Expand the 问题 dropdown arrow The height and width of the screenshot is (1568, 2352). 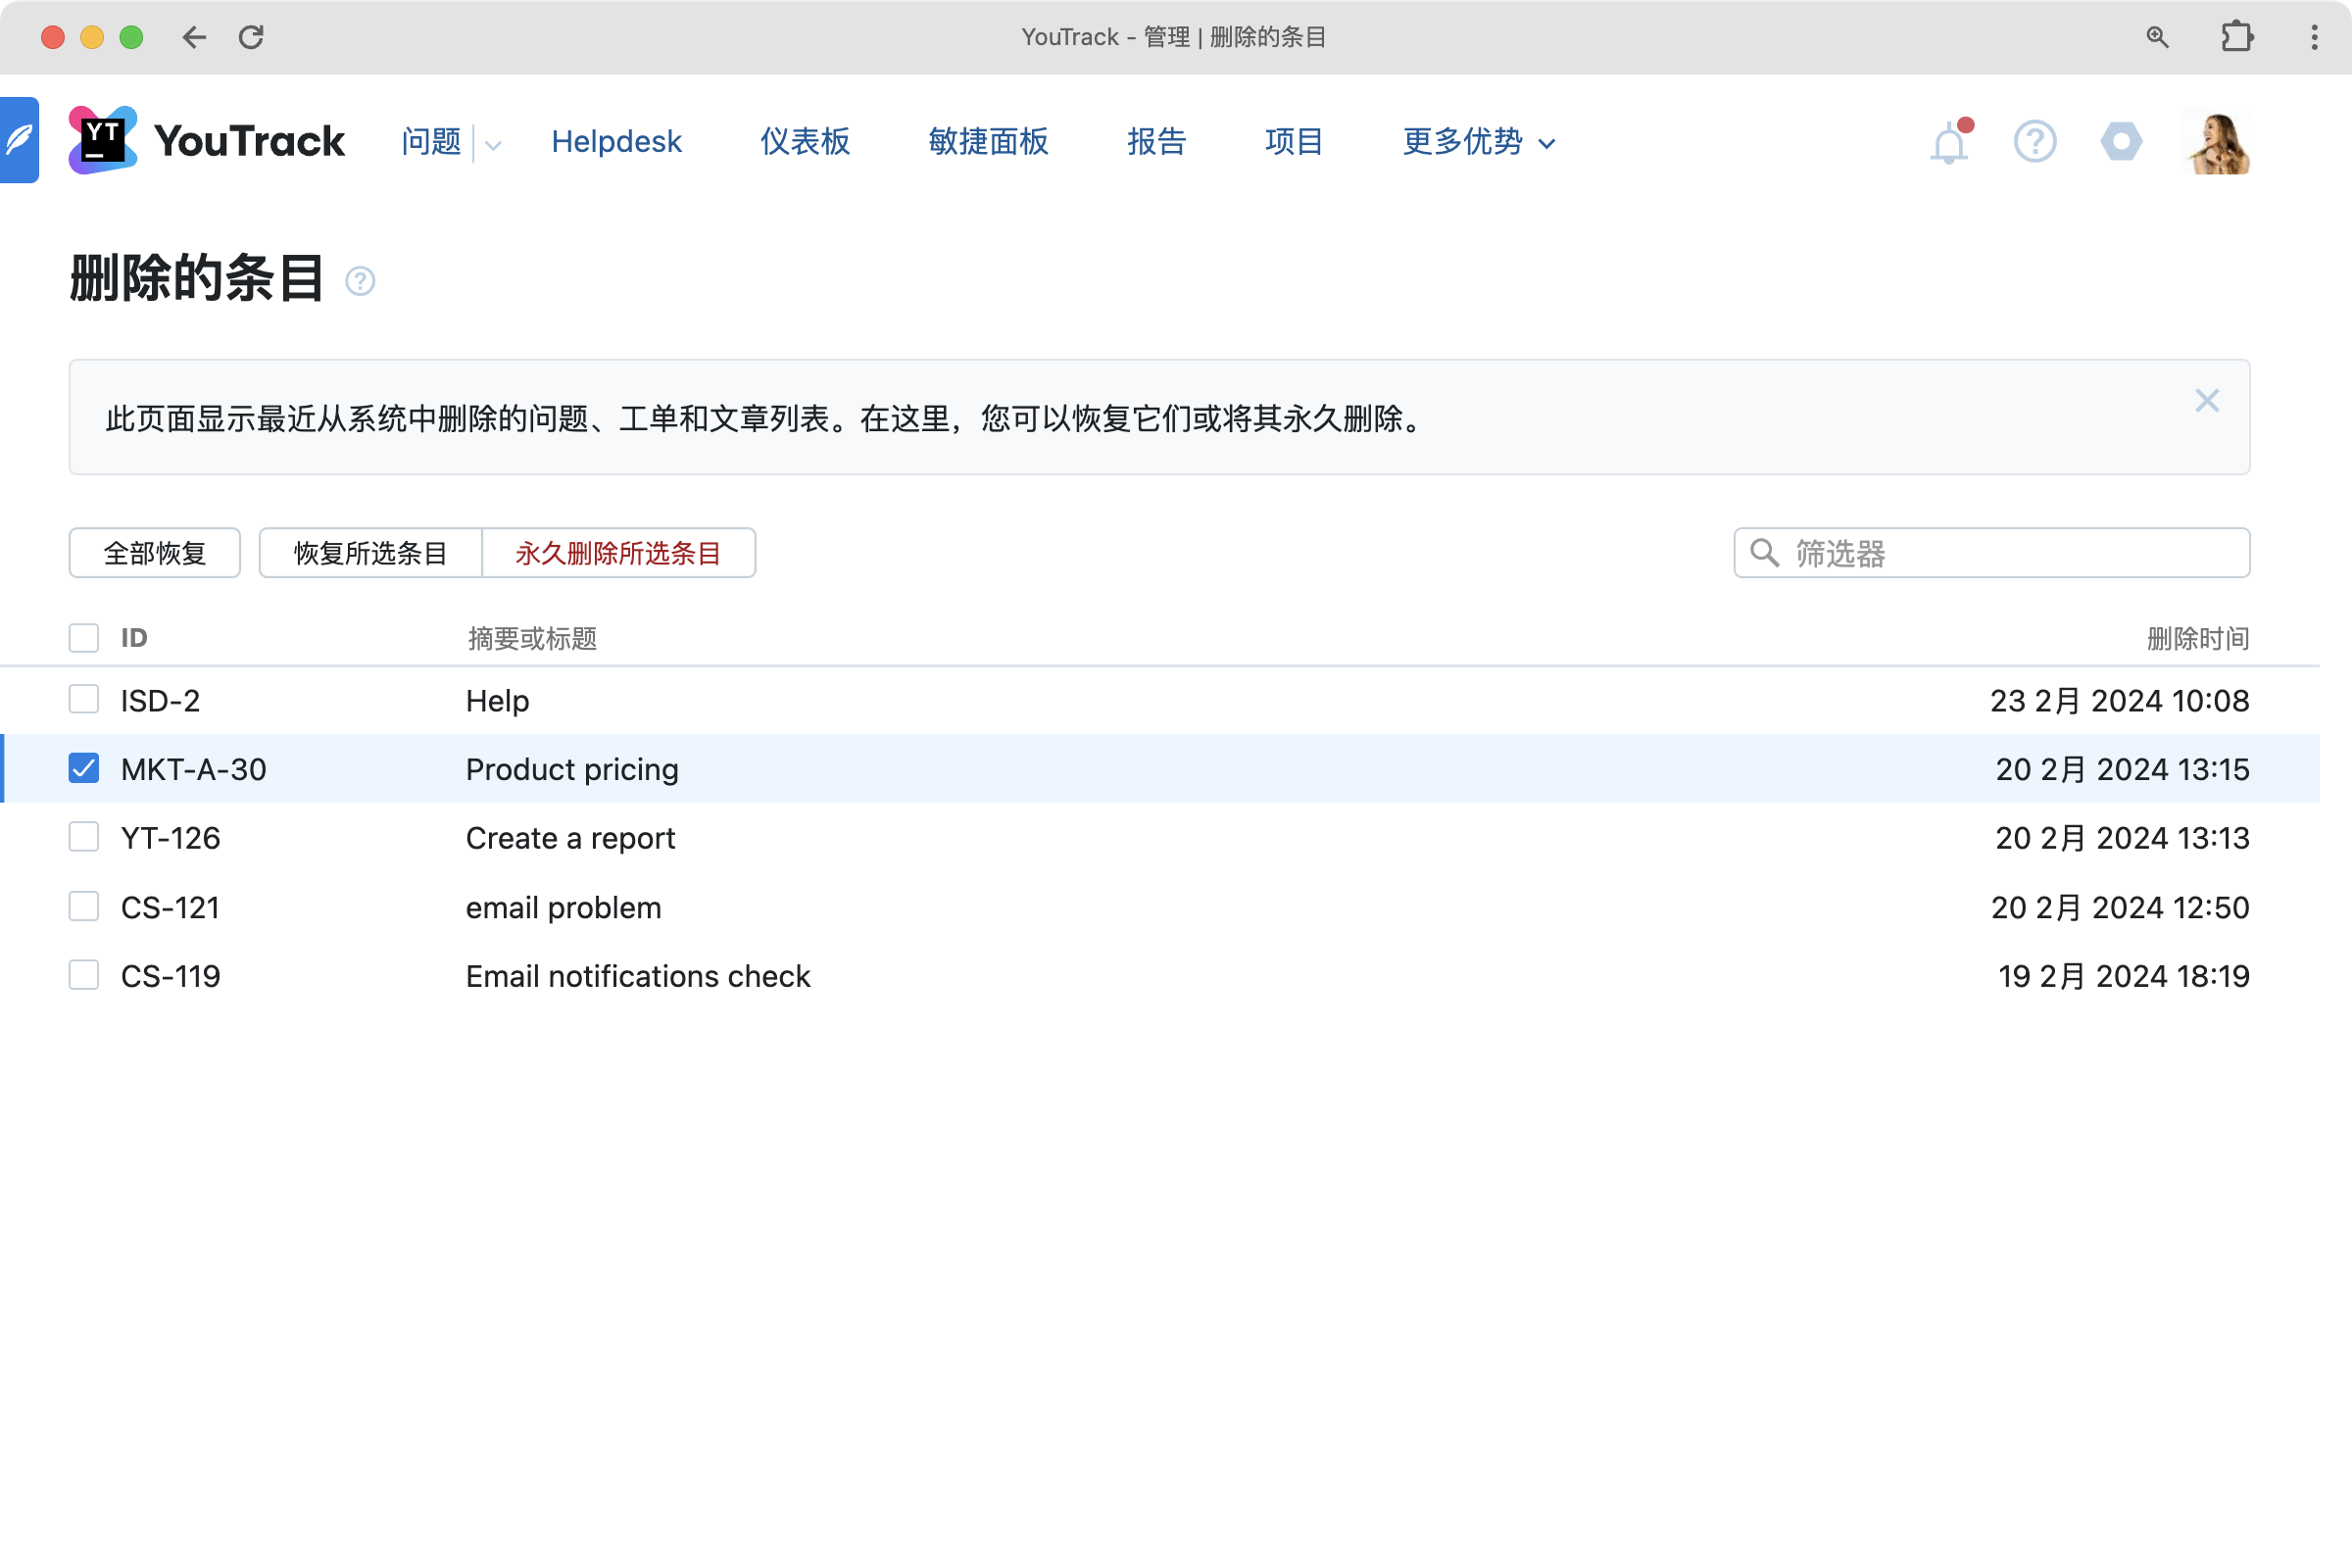tap(493, 145)
